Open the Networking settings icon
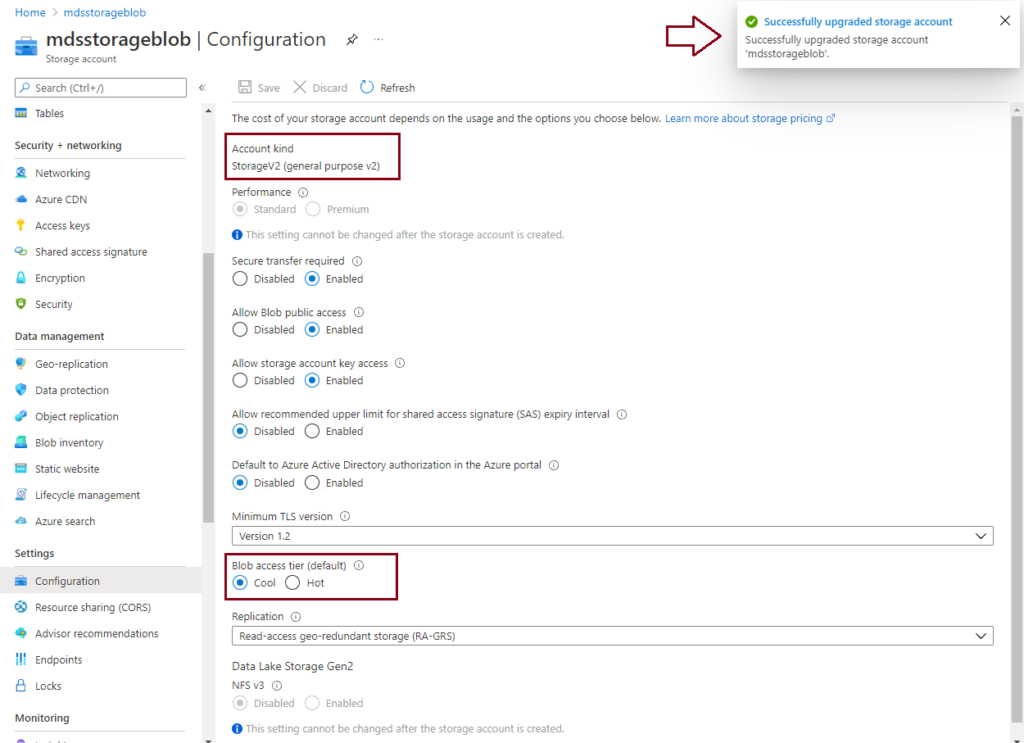Screen dimensions: 1024x743 click(22, 173)
